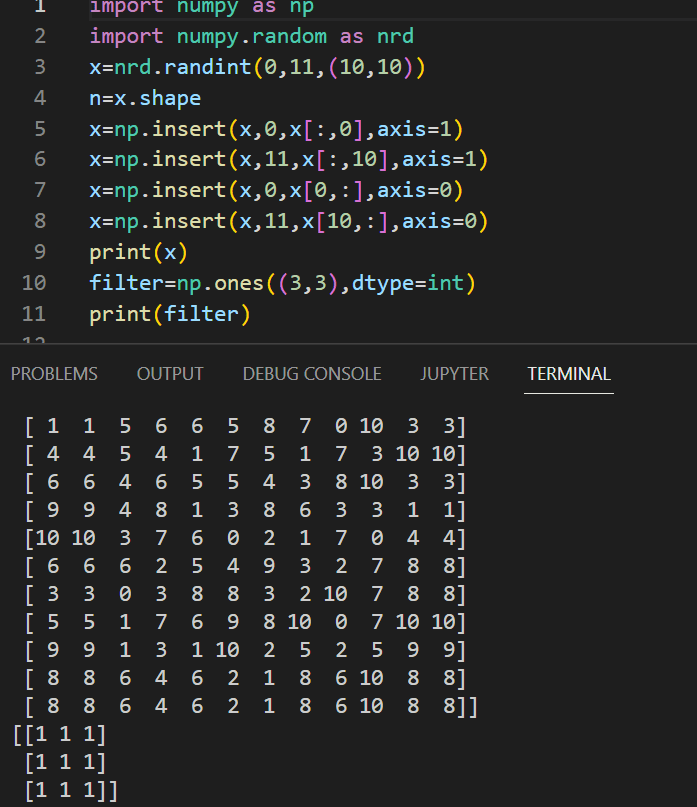Open the OUTPUT tab
This screenshot has width=697, height=807.
click(169, 373)
